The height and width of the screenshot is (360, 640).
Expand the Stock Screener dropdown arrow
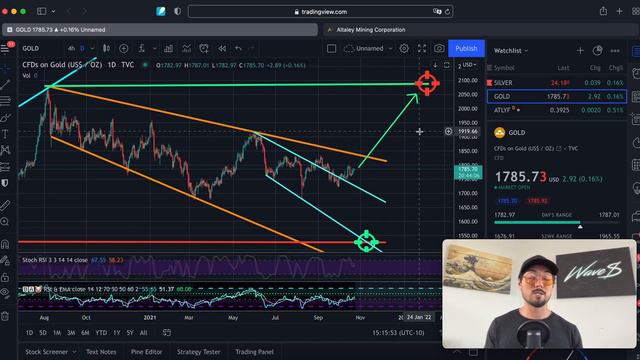pyautogui.click(x=74, y=352)
